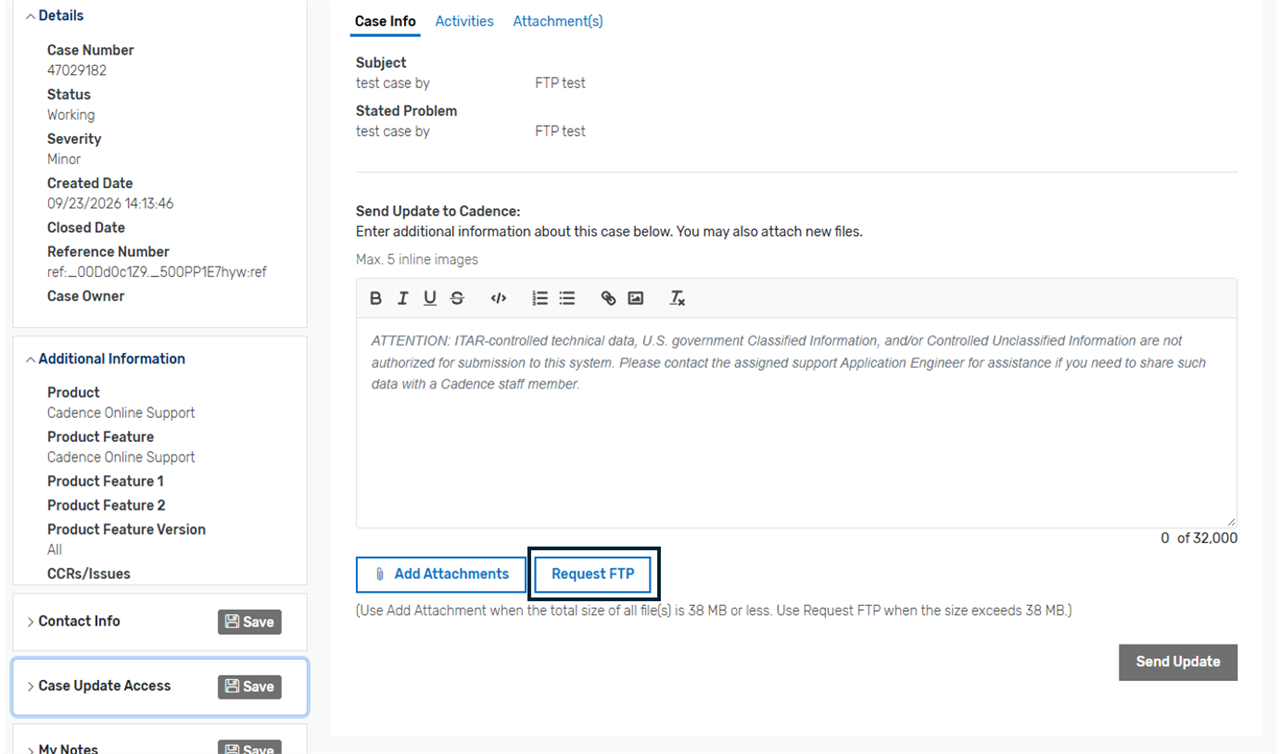Save the Case Update Access section

tap(250, 687)
